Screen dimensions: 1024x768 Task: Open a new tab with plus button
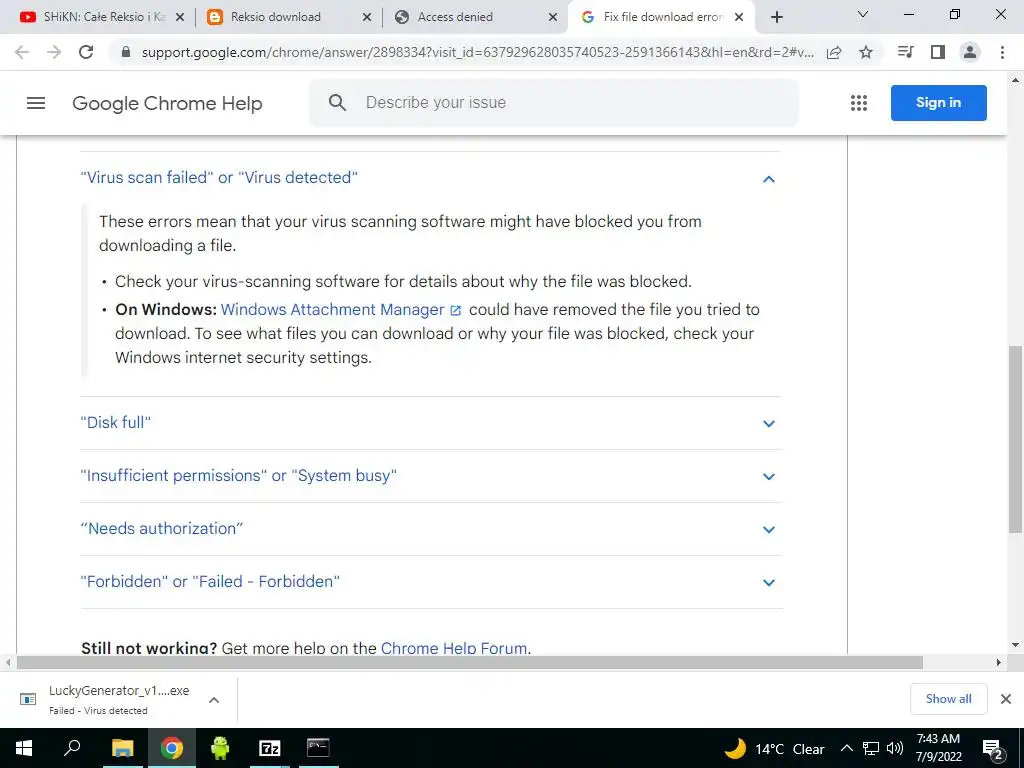coord(776,17)
